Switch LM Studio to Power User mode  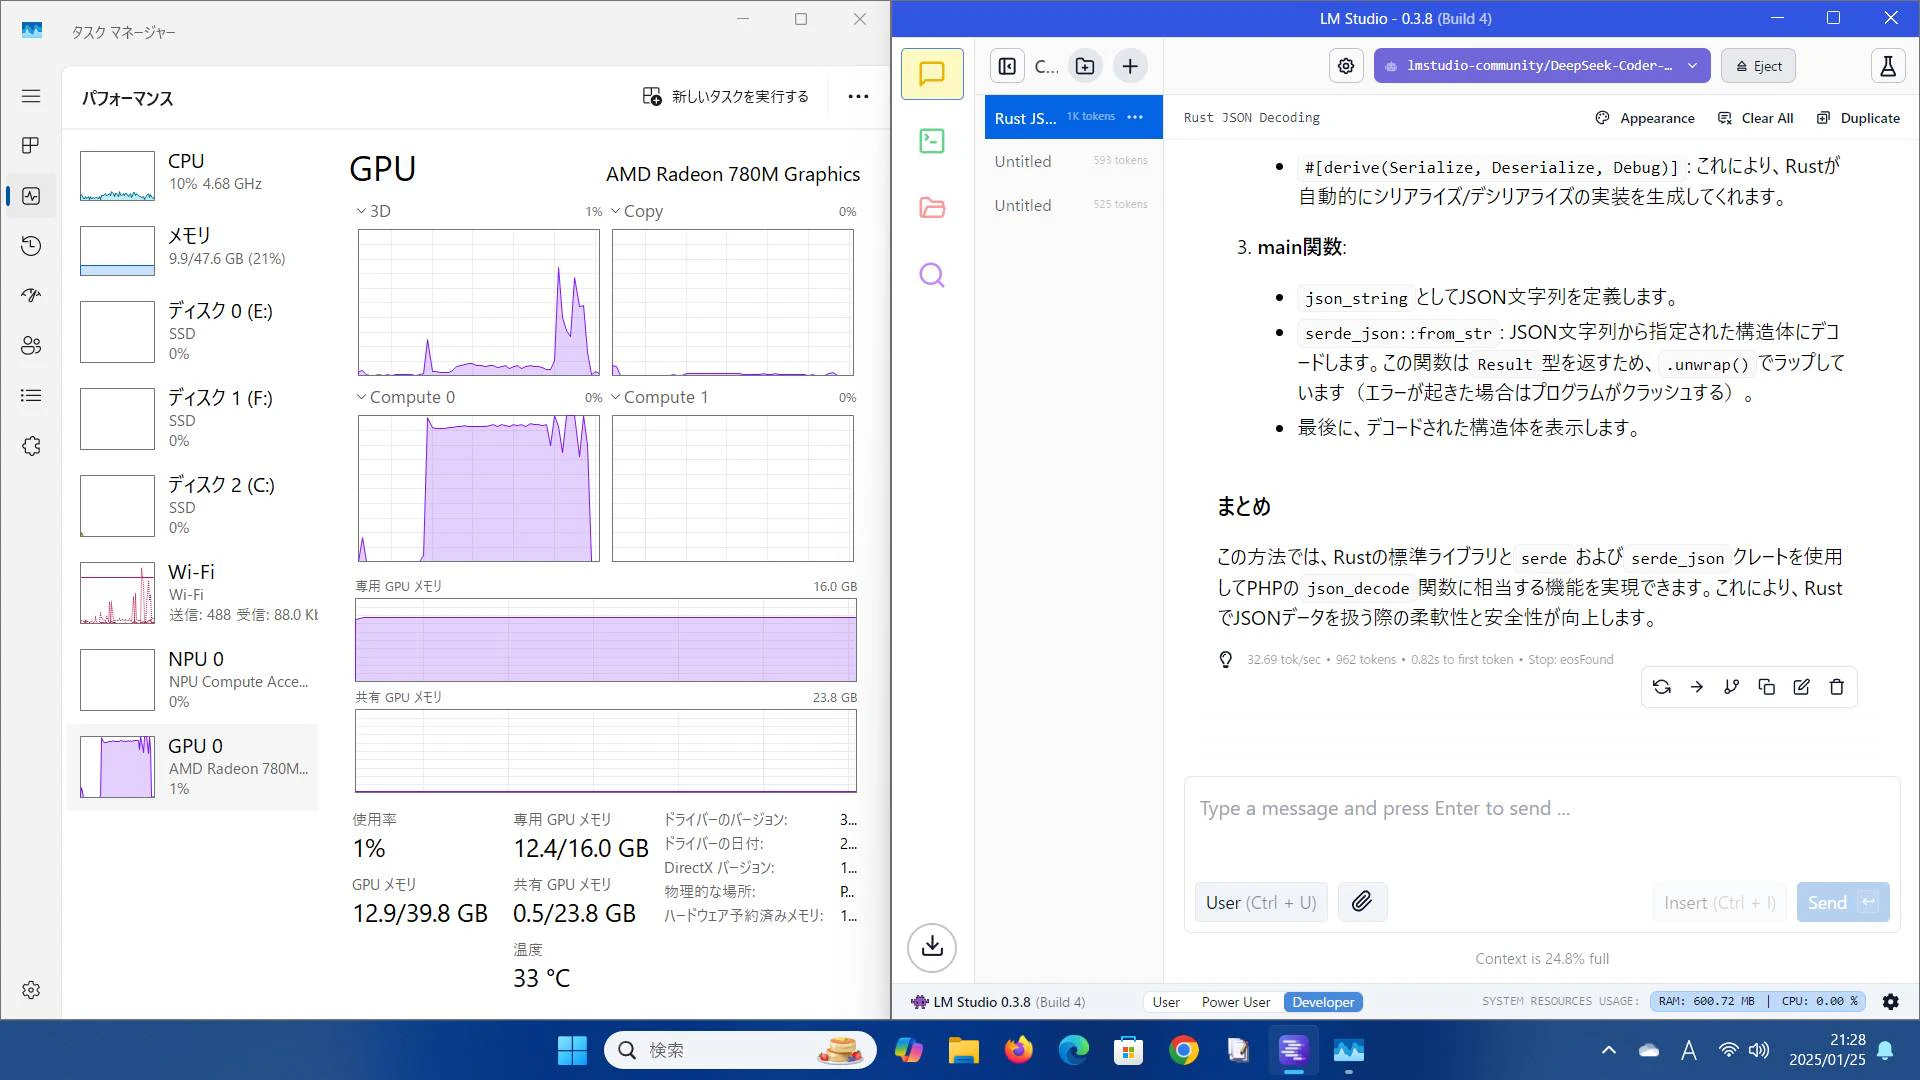[x=1236, y=1002]
